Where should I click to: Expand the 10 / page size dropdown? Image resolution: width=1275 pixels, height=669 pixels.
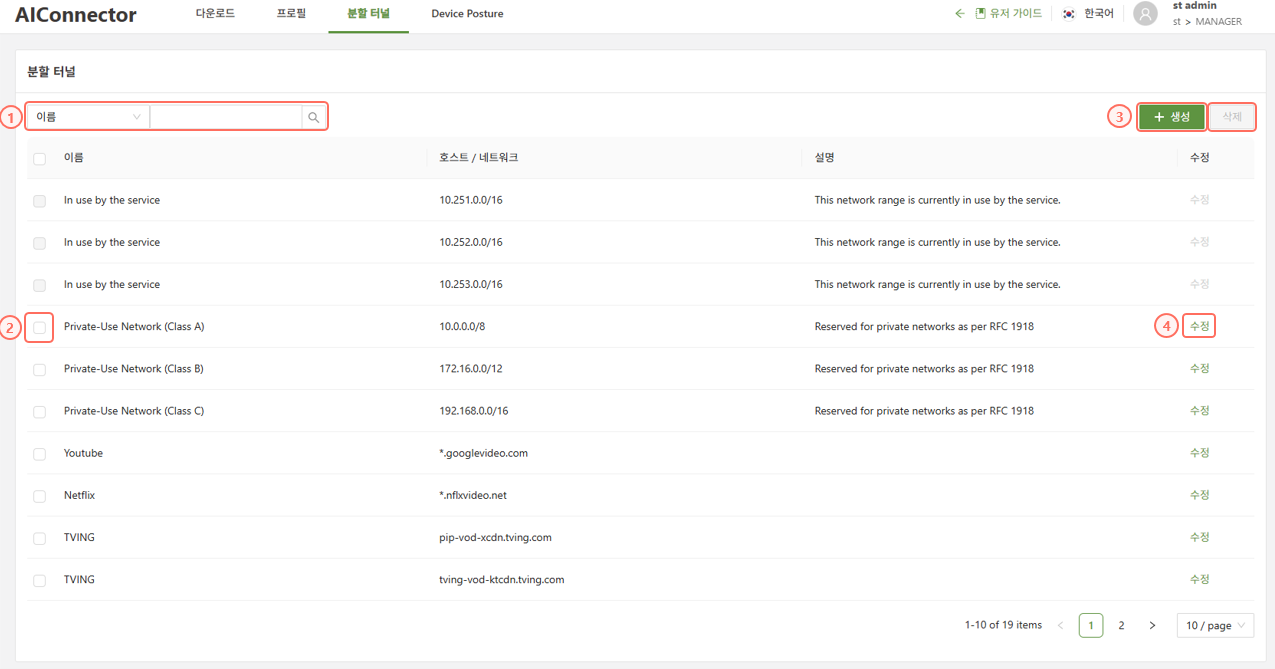point(1215,625)
